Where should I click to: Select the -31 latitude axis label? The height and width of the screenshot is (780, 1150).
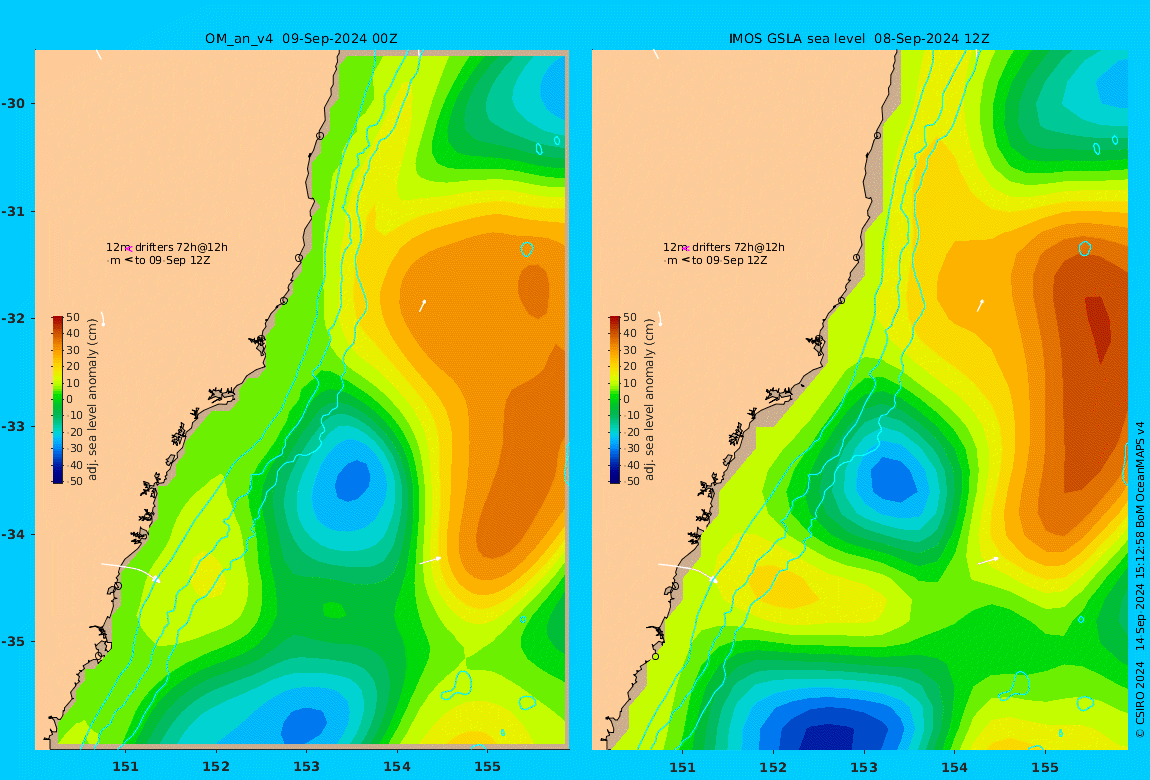pyautogui.click(x=13, y=212)
